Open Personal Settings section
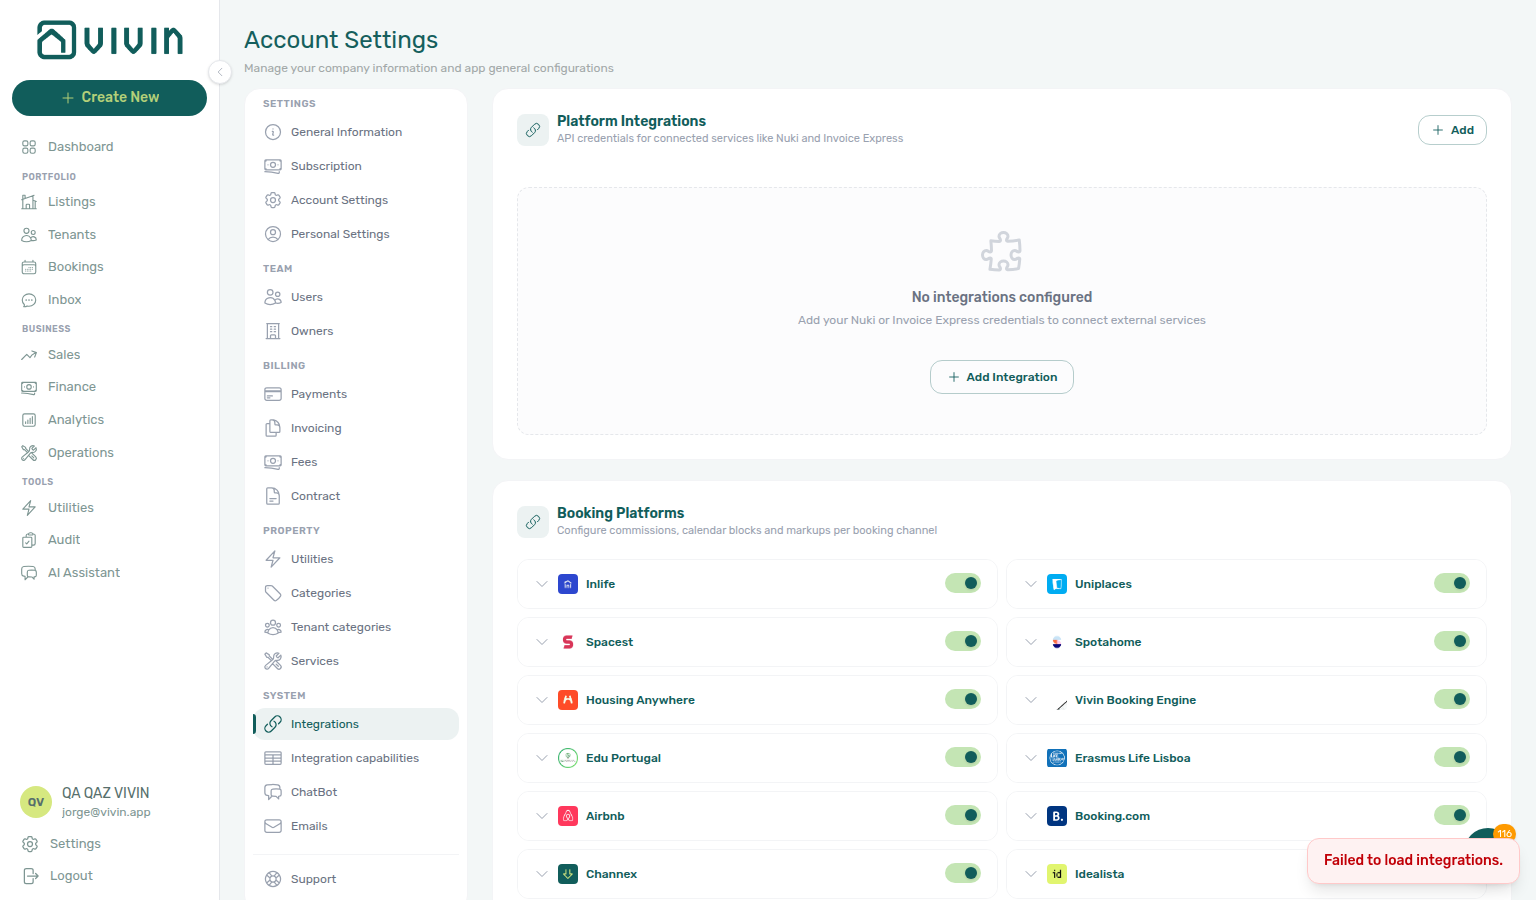This screenshot has width=1536, height=900. tap(356, 234)
